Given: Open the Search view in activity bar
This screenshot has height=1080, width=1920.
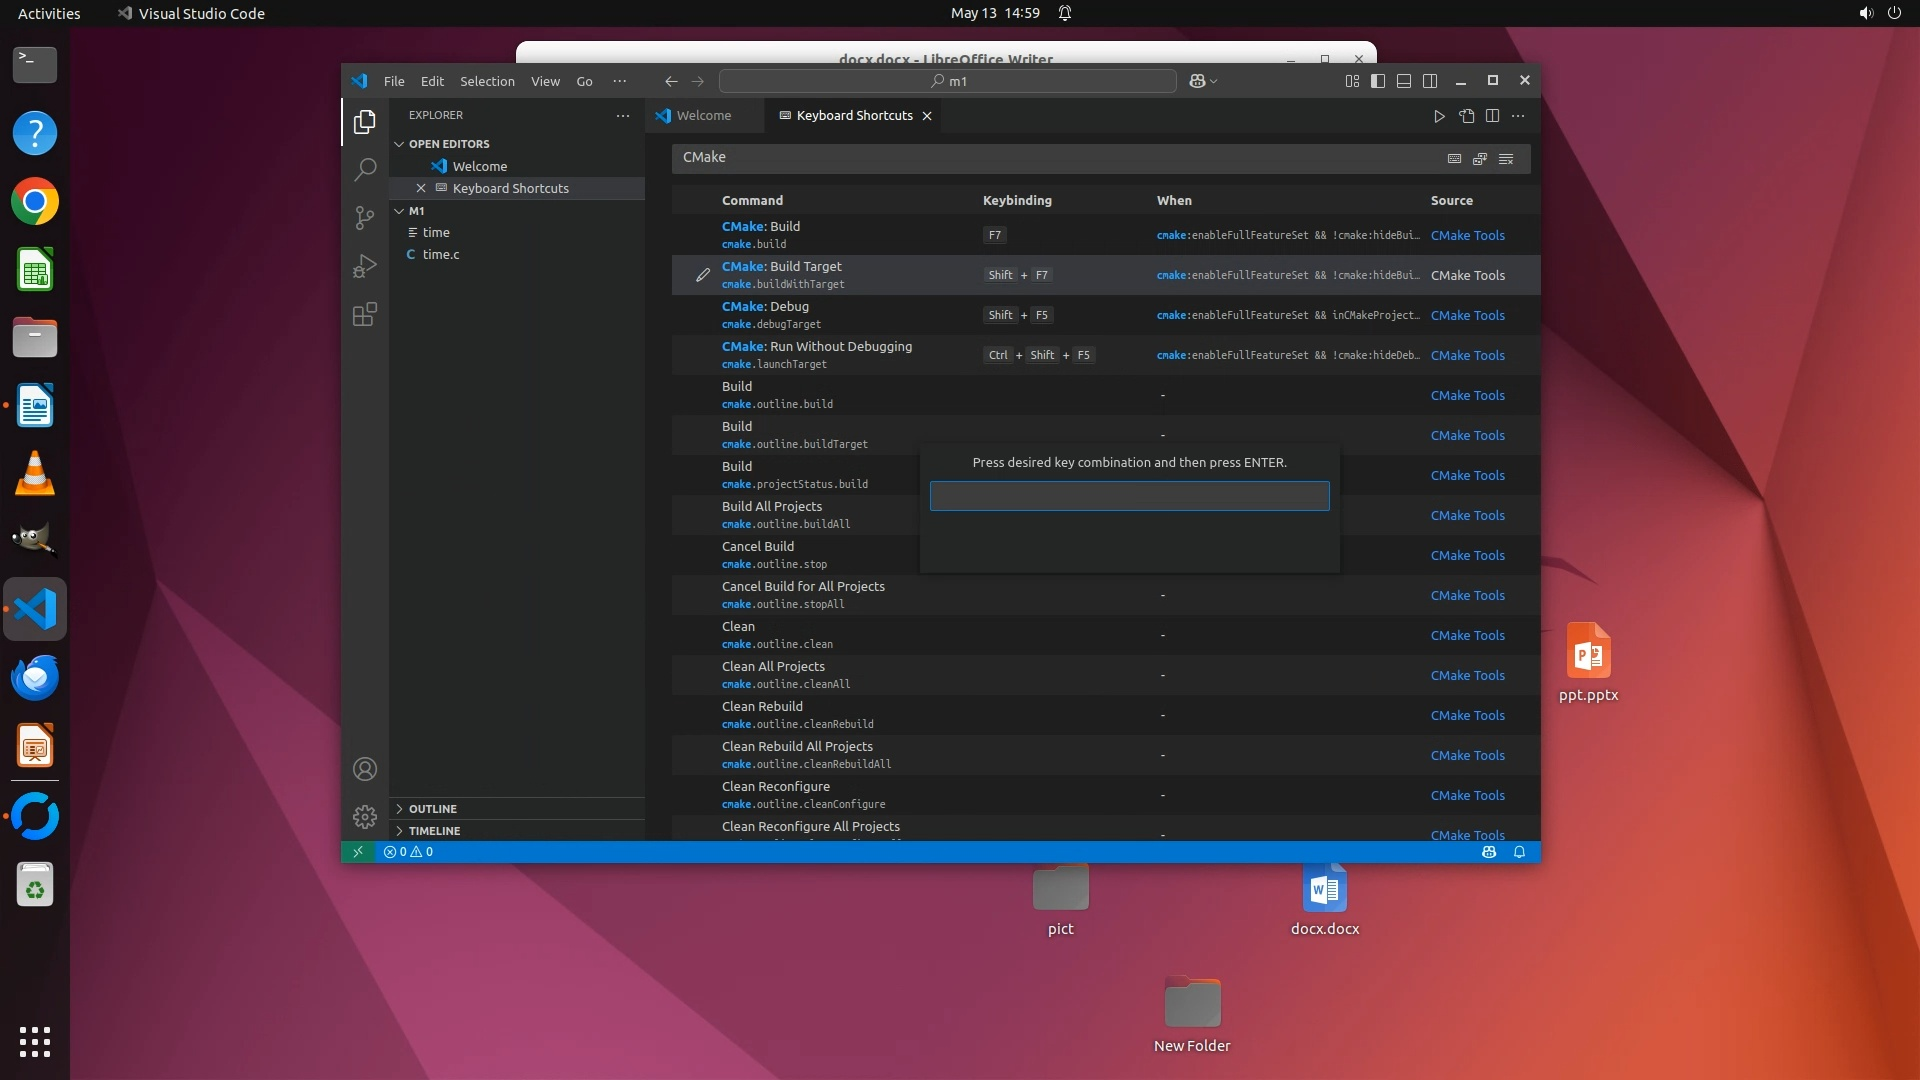Looking at the screenshot, I should click(x=365, y=169).
